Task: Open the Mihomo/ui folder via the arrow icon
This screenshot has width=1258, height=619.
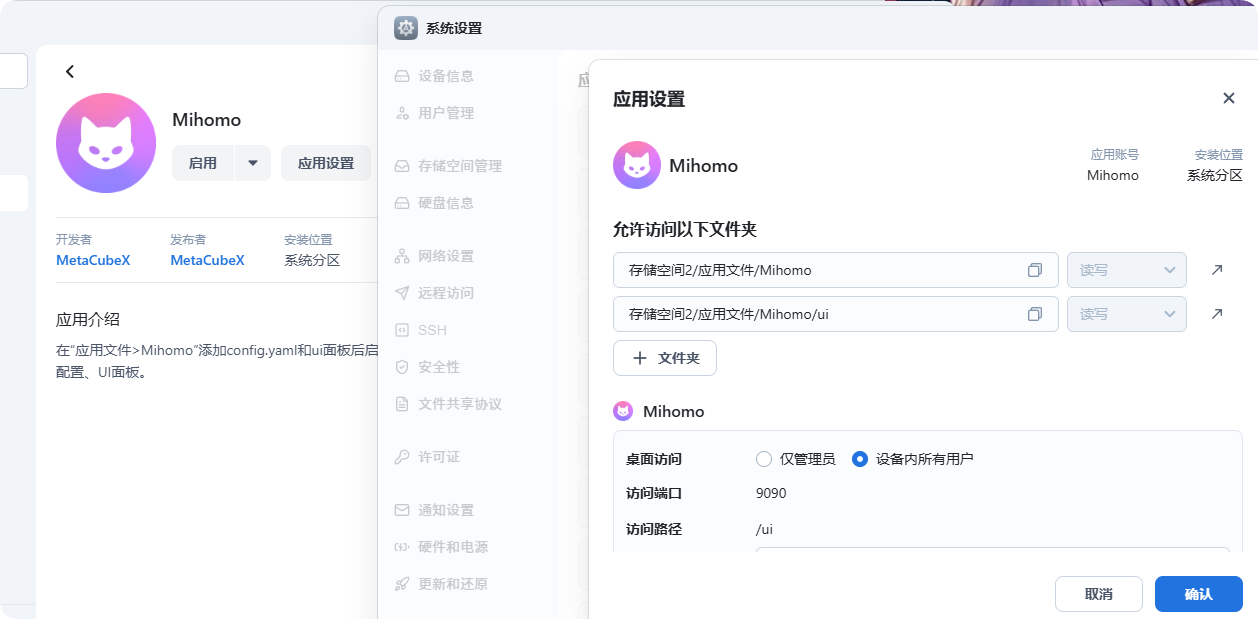Action: (x=1216, y=313)
